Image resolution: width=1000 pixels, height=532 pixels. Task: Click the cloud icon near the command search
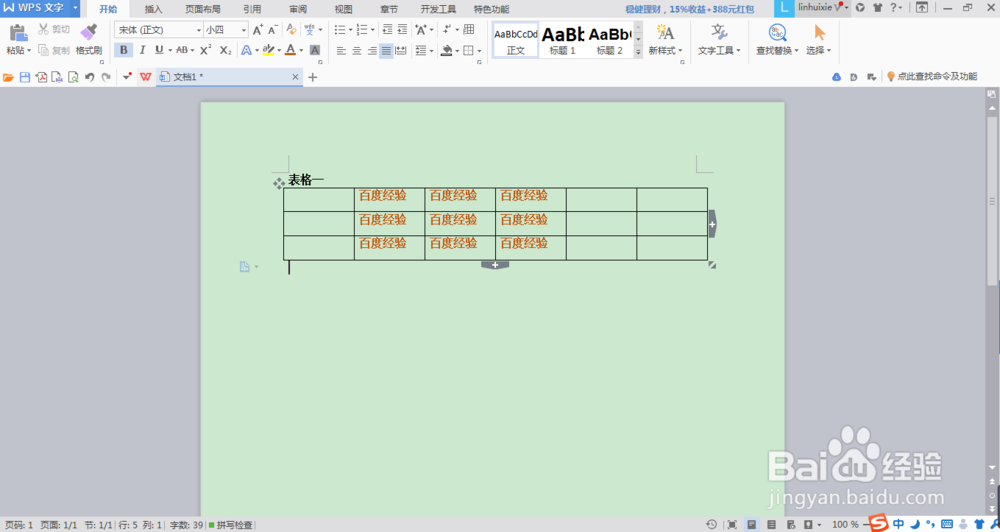pos(837,77)
